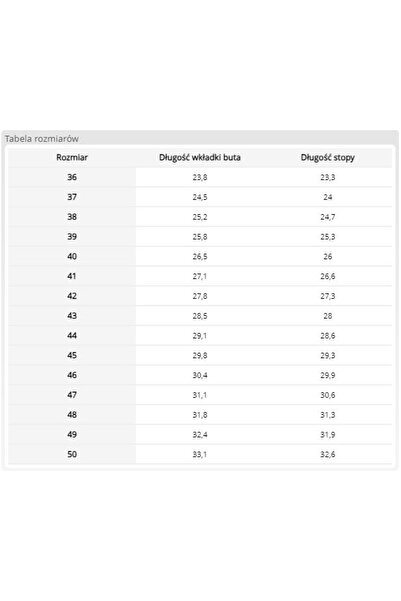Click the Tabela rozmiarów title
401x601 pixels.
[x=42, y=139]
